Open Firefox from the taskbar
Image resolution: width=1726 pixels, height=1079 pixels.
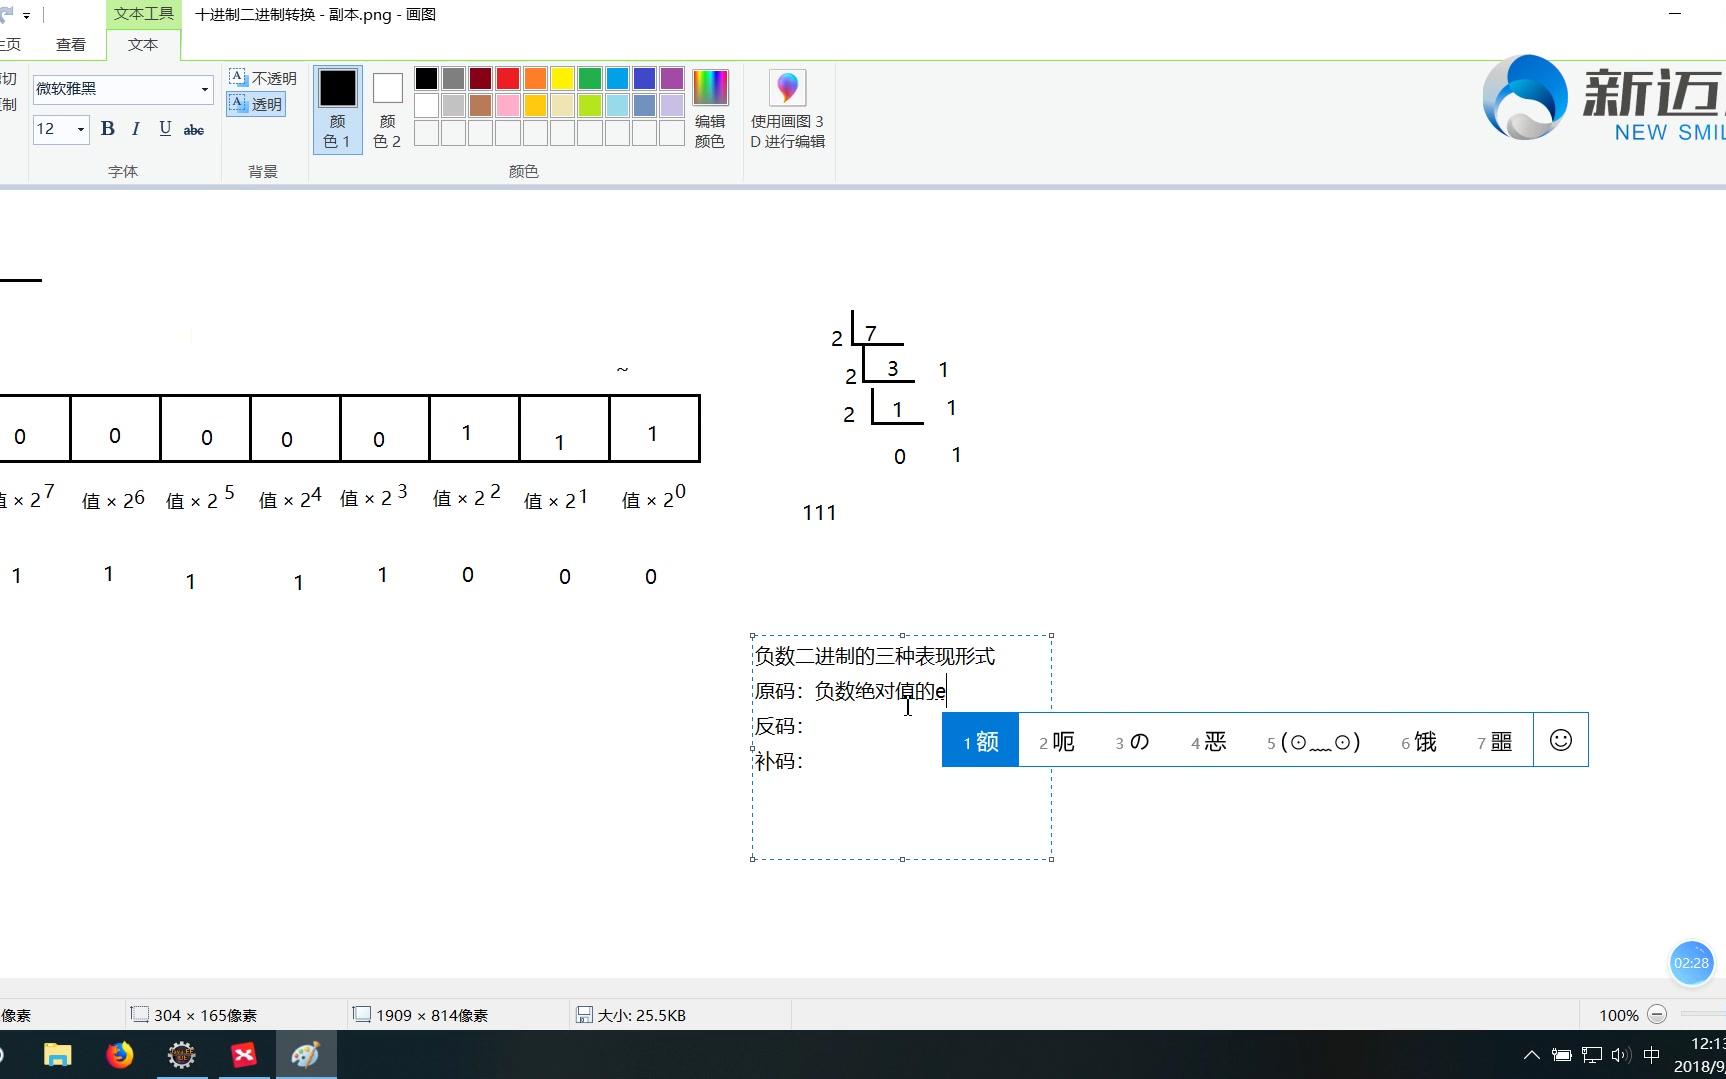(x=119, y=1054)
